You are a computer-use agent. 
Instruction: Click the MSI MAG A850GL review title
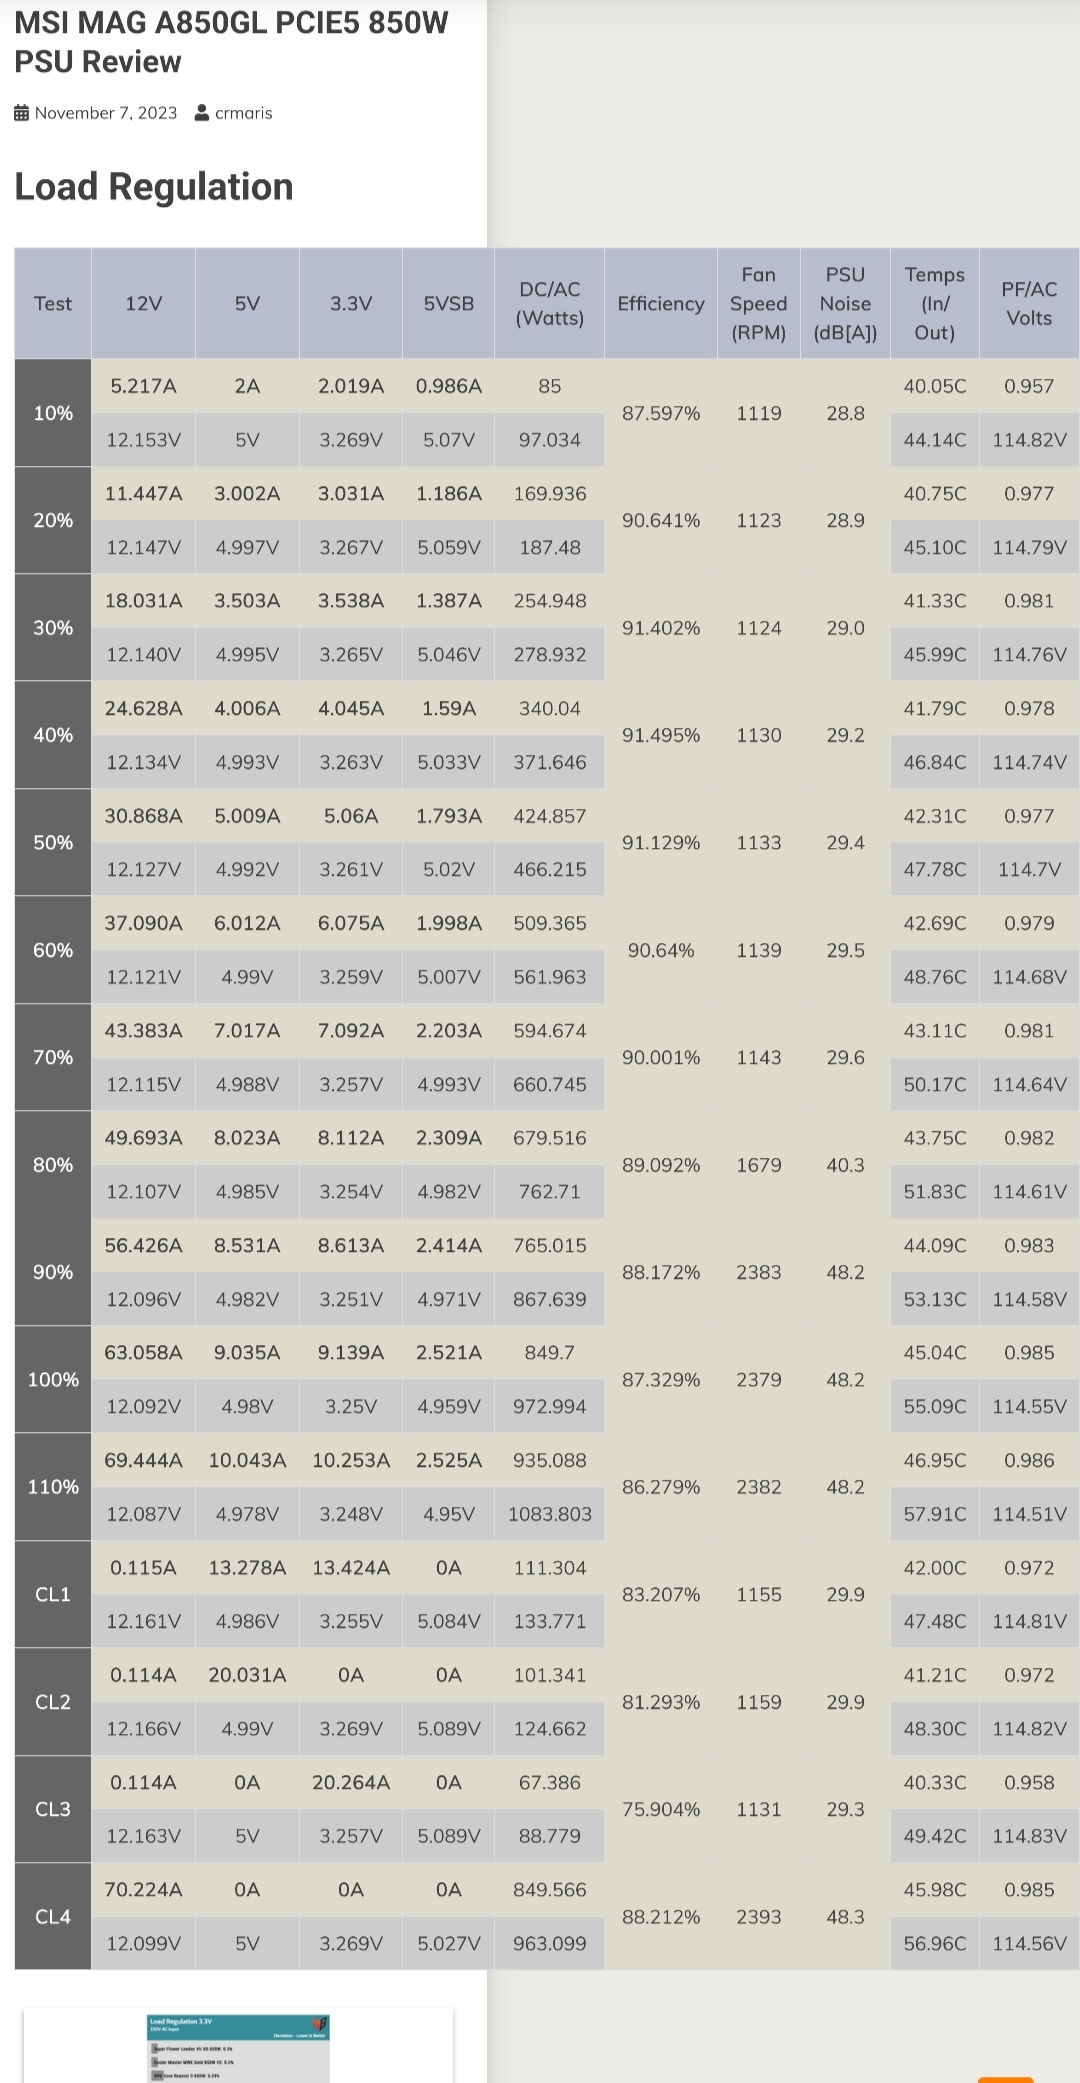click(x=231, y=42)
